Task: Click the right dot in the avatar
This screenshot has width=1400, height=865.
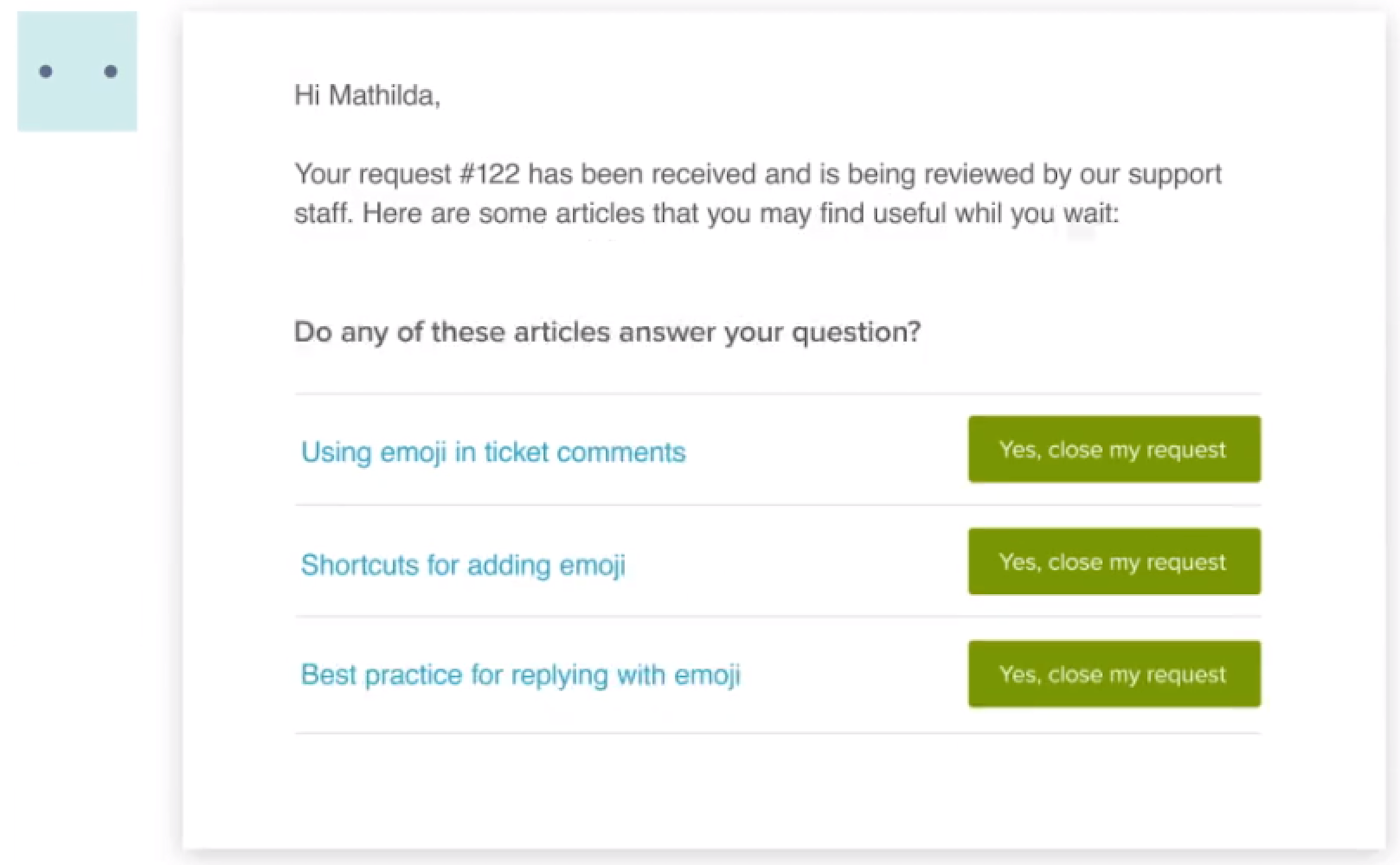Action: tap(110, 71)
